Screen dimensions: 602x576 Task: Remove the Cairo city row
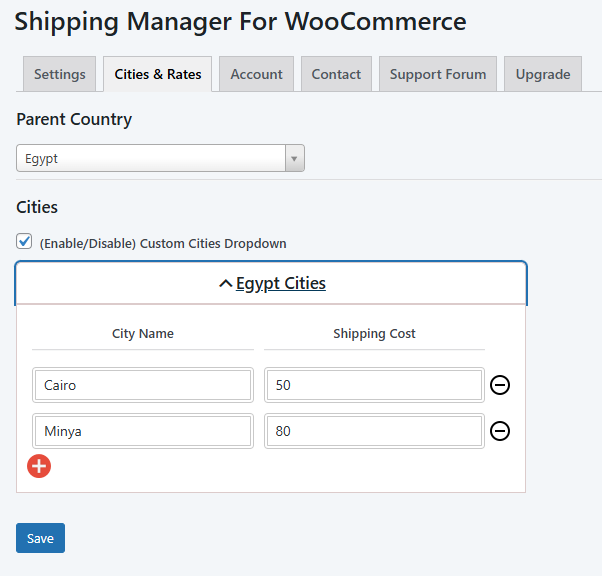coord(500,385)
